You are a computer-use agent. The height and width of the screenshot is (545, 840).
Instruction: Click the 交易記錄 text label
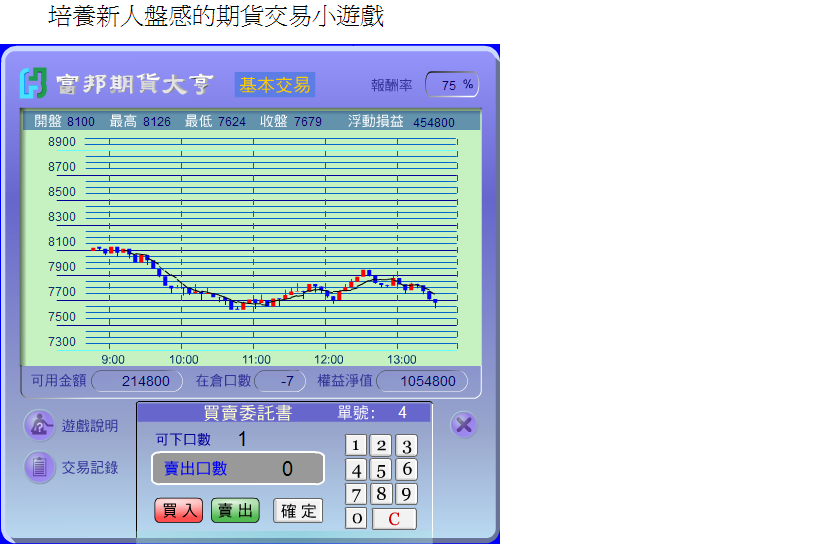(90, 468)
